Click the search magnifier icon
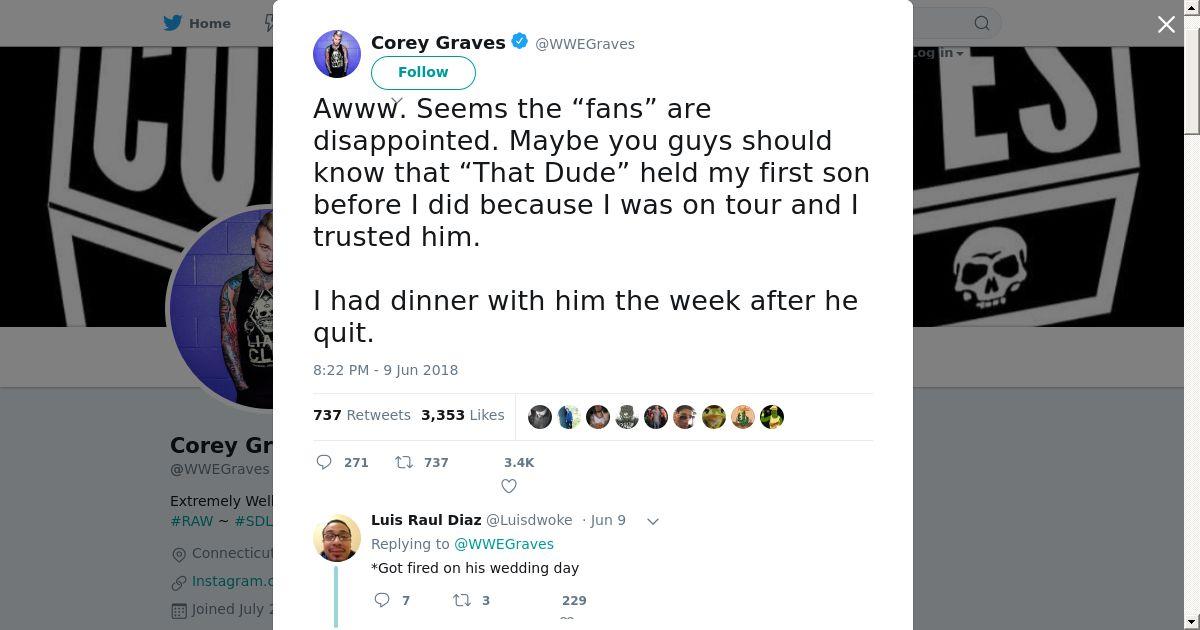Screen dimensions: 1200x630 982,23
